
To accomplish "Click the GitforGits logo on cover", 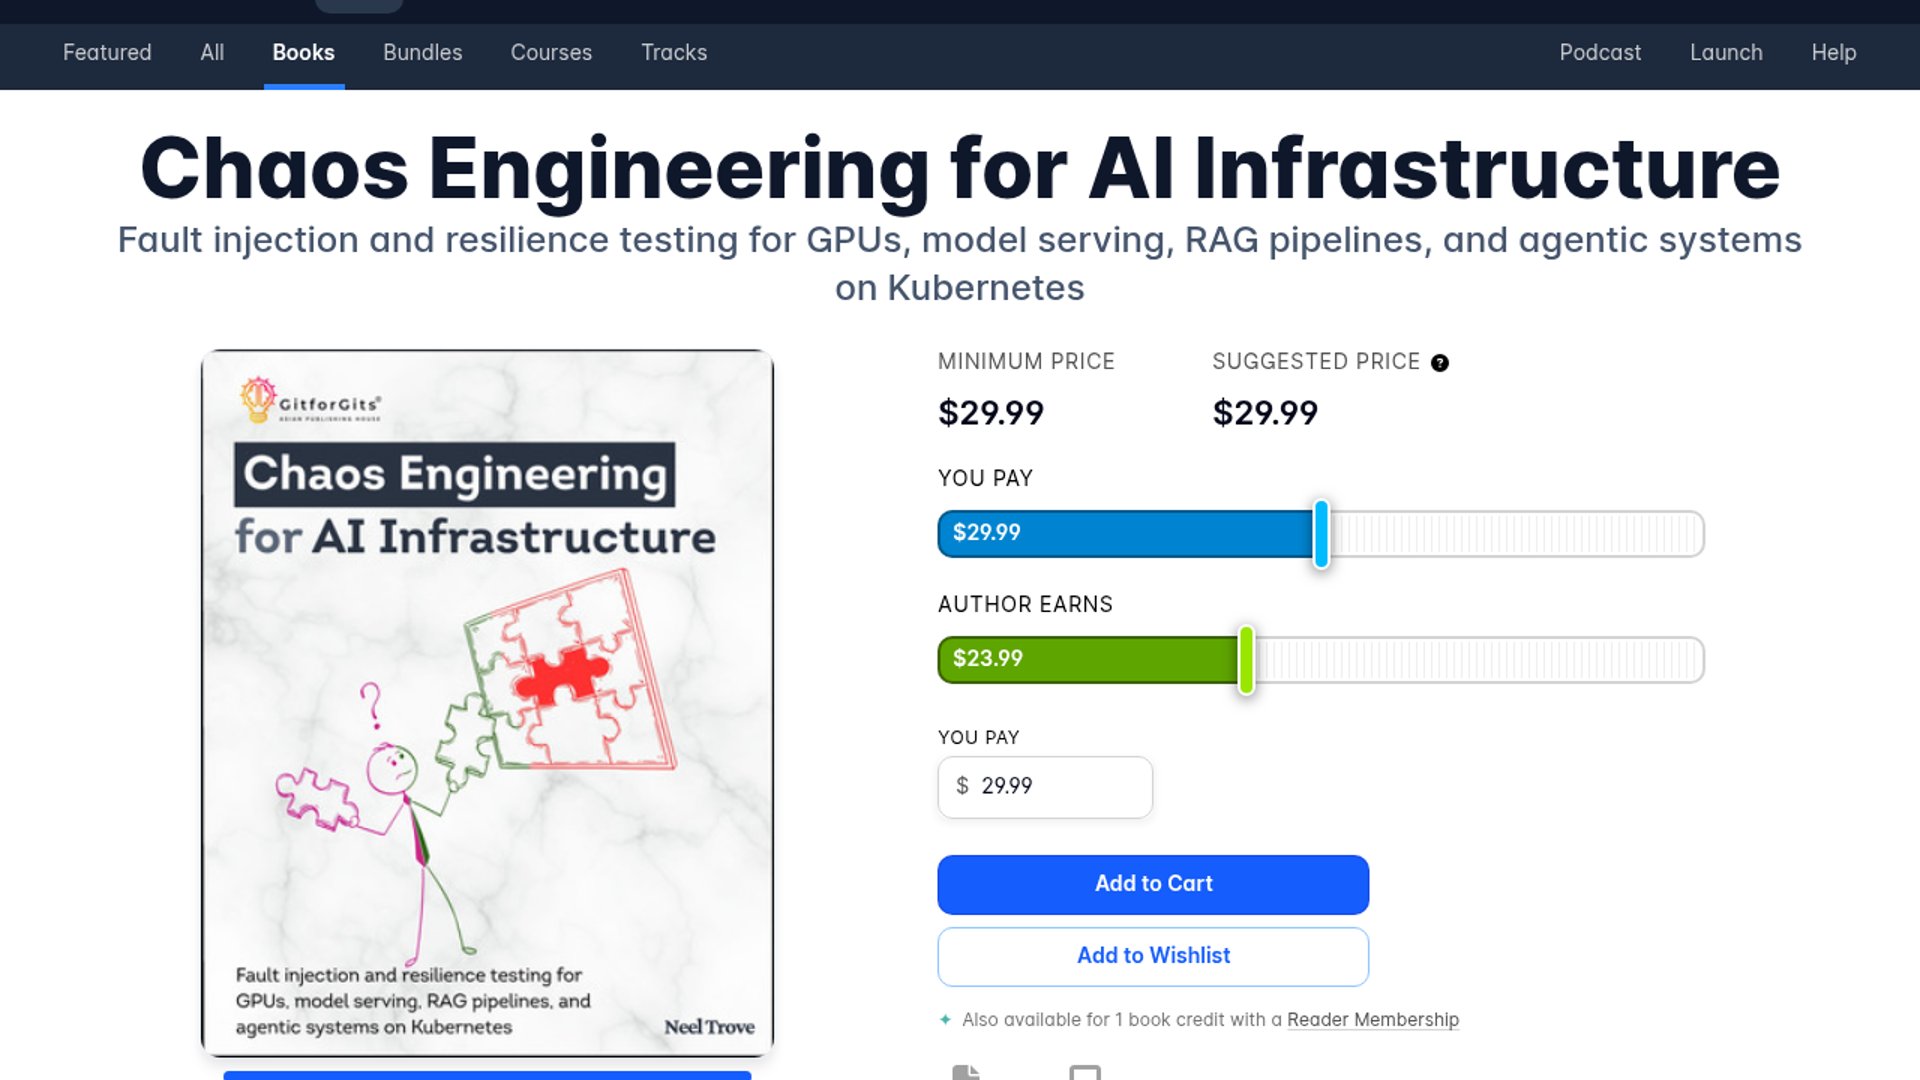I will point(311,400).
